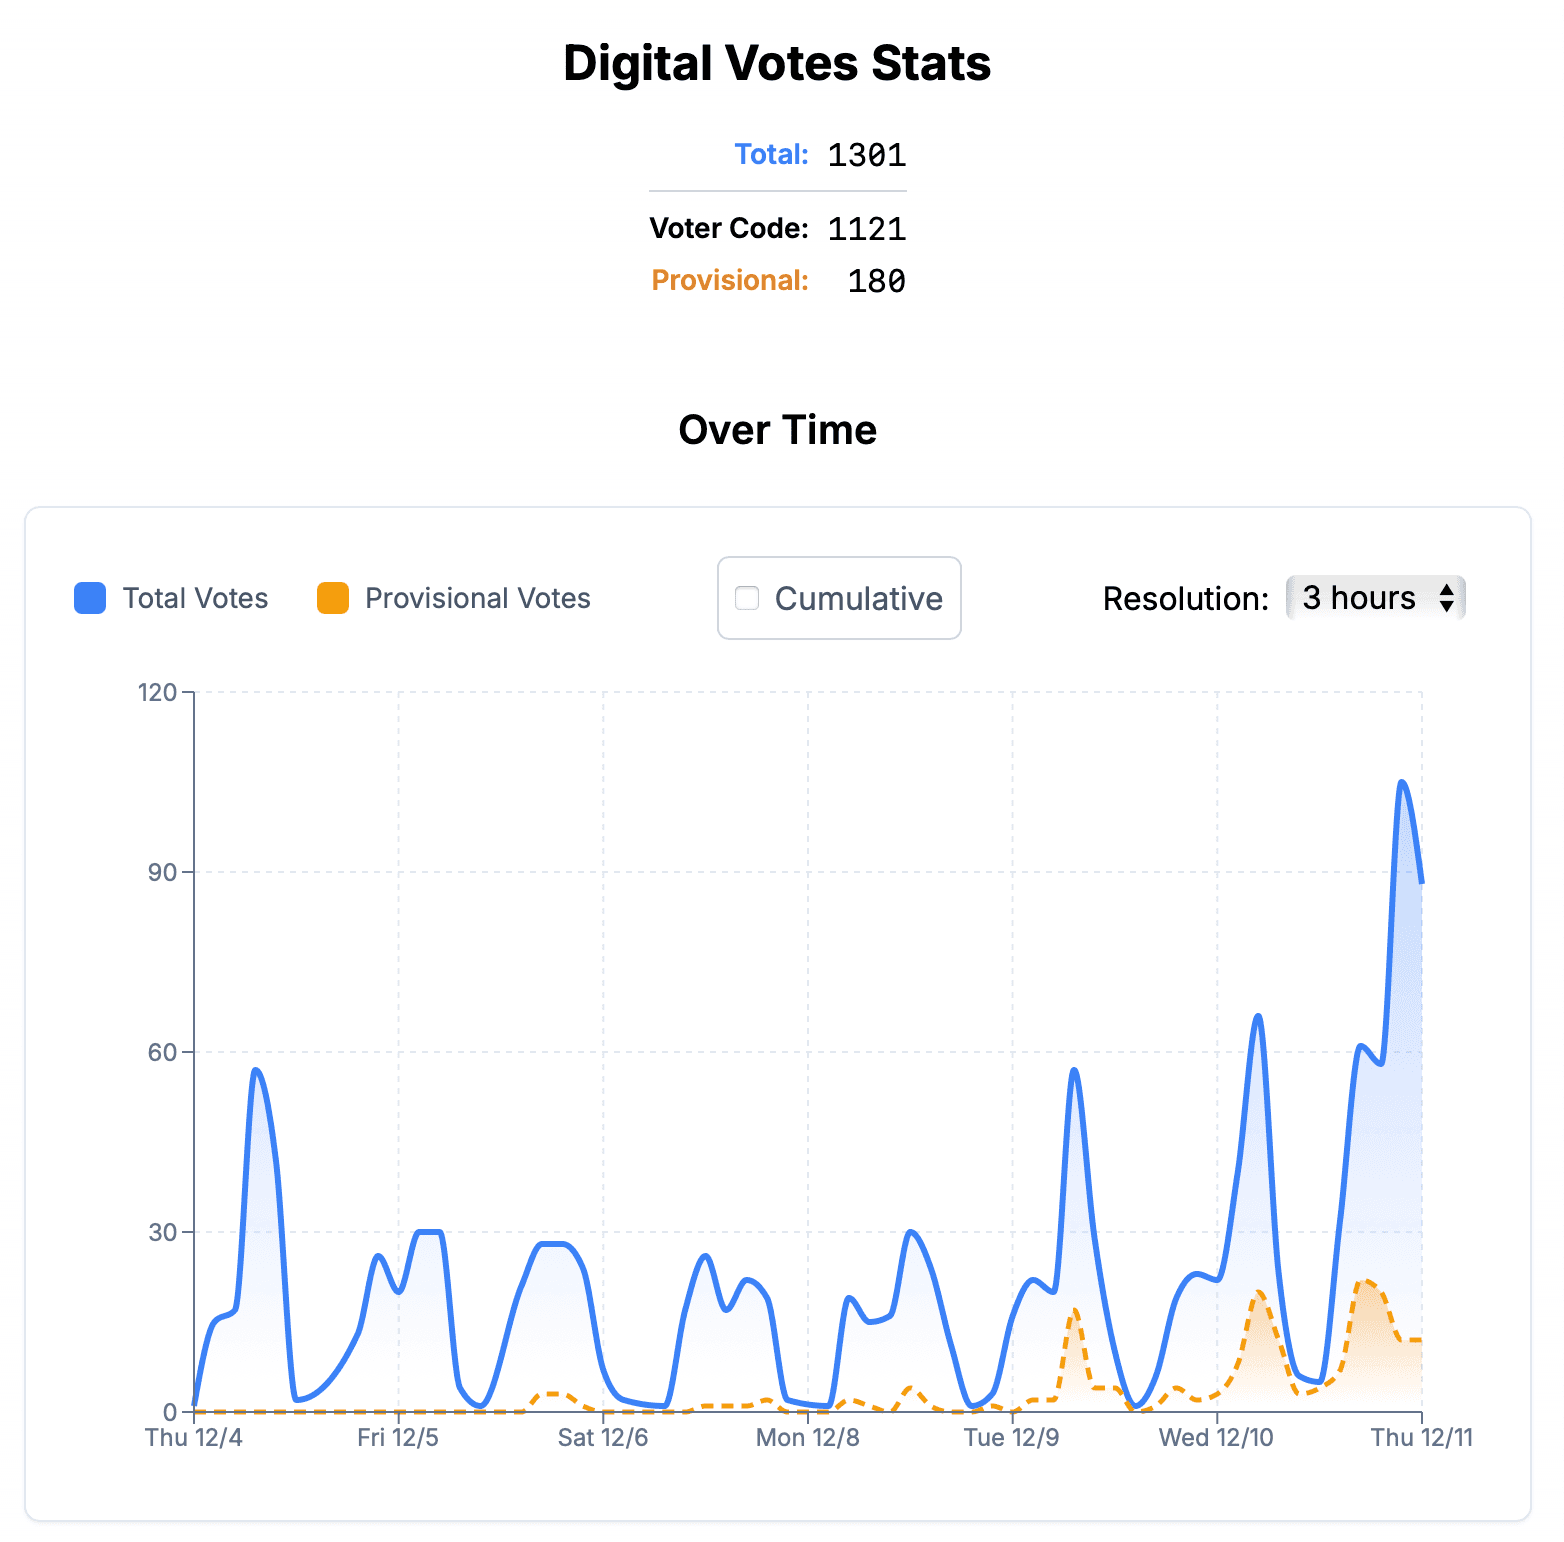
Task: Click the down arrow on the Resolution selector
Action: coord(1449,605)
